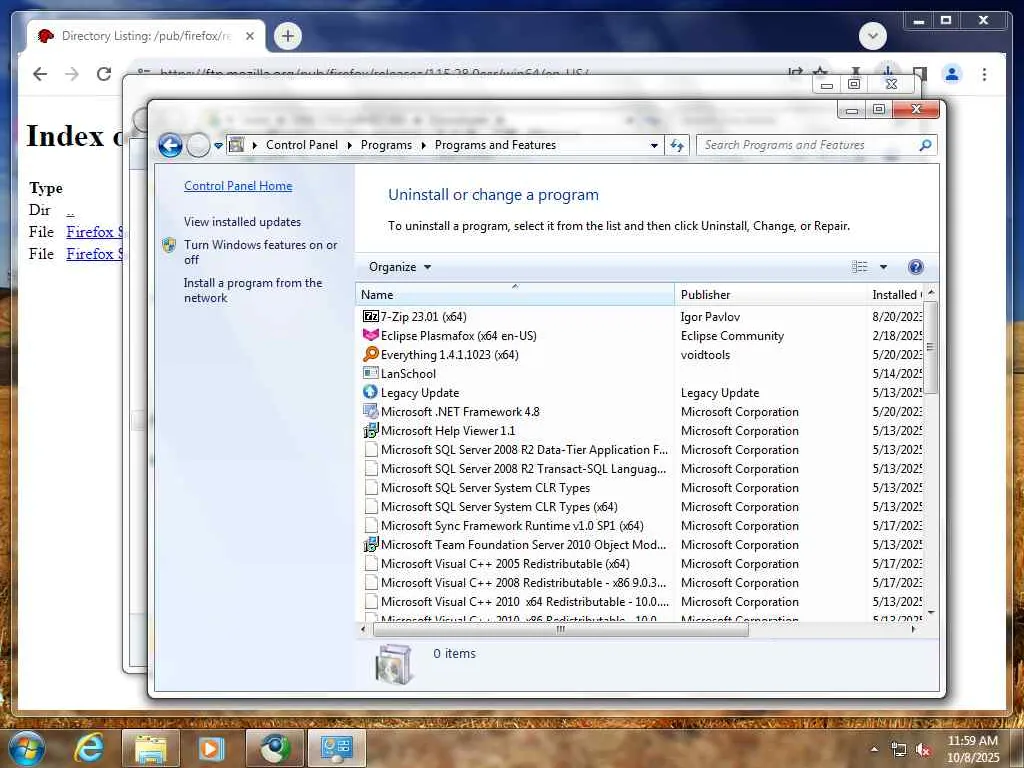The height and width of the screenshot is (768, 1024).
Task: Sort list by Publisher column
Action: coord(771,295)
